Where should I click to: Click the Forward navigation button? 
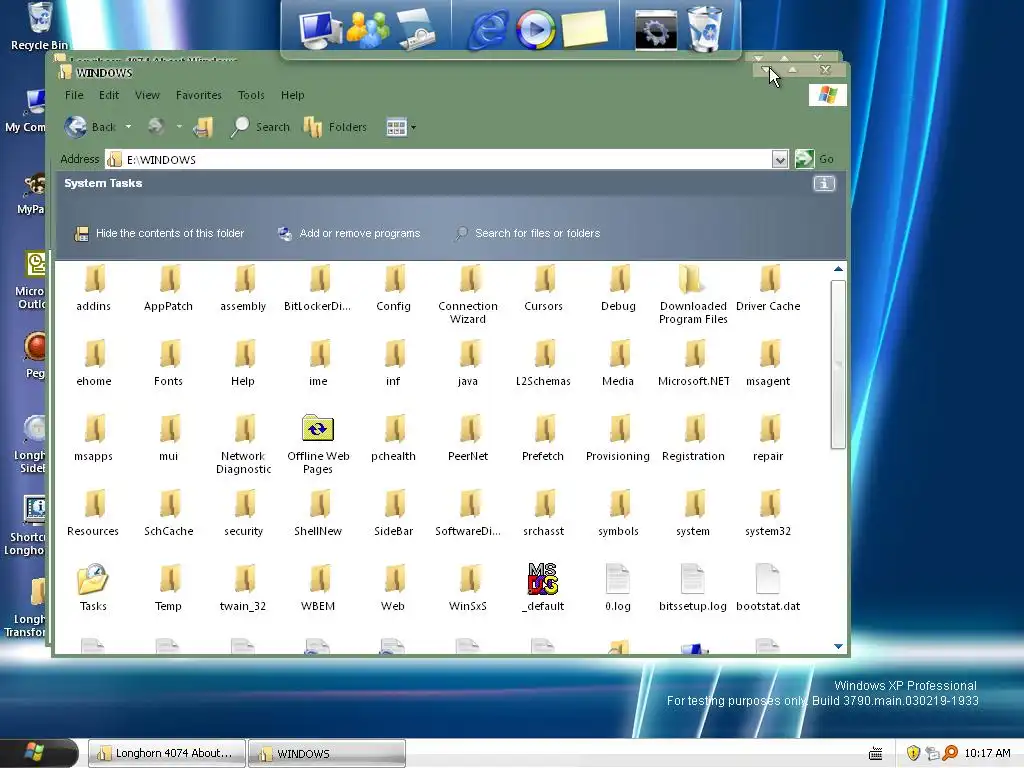155,127
